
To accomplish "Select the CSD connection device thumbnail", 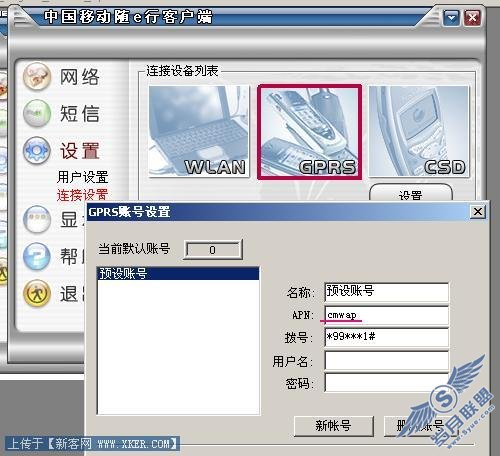I will pos(419,131).
